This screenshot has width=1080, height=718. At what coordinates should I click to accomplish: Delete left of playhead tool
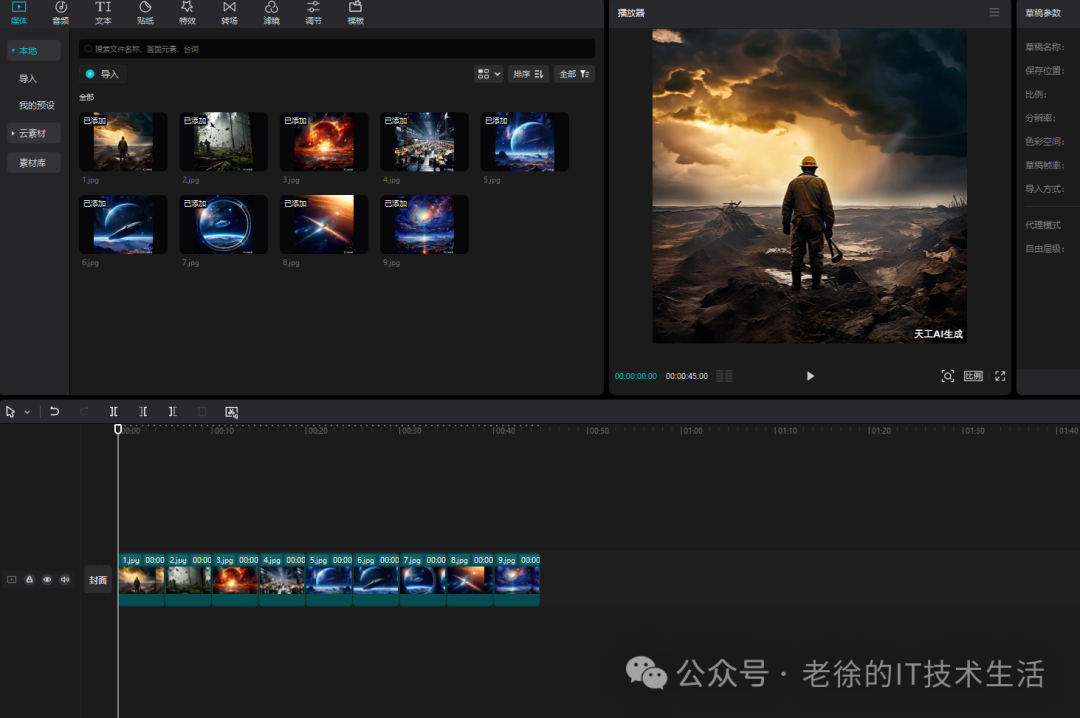coord(143,411)
